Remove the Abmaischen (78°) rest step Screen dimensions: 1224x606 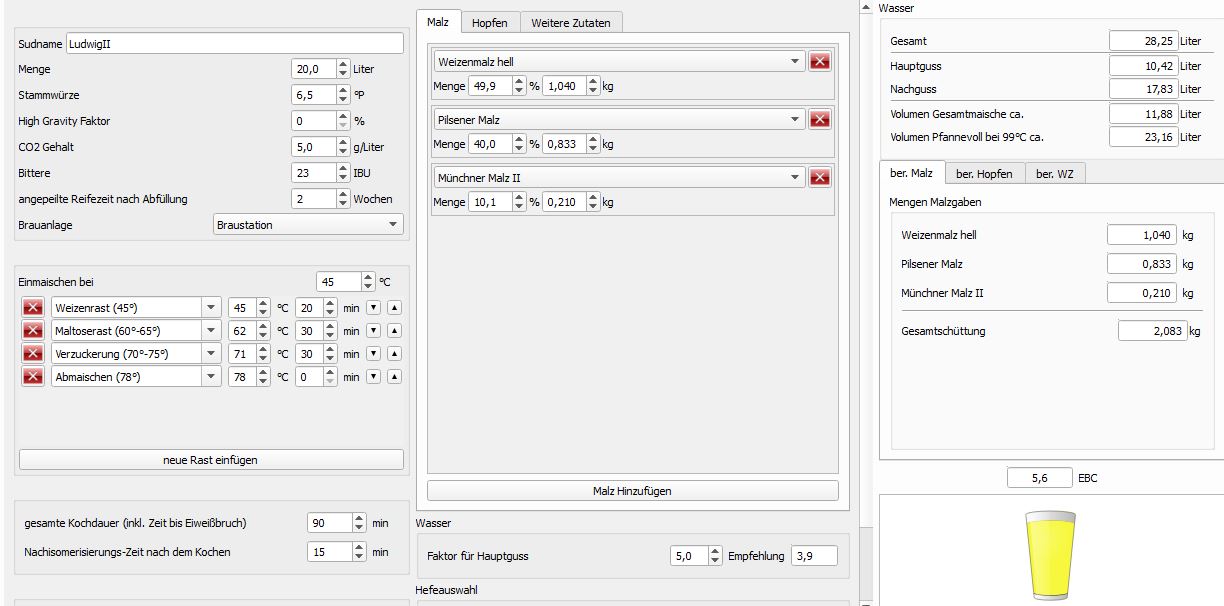pos(33,376)
